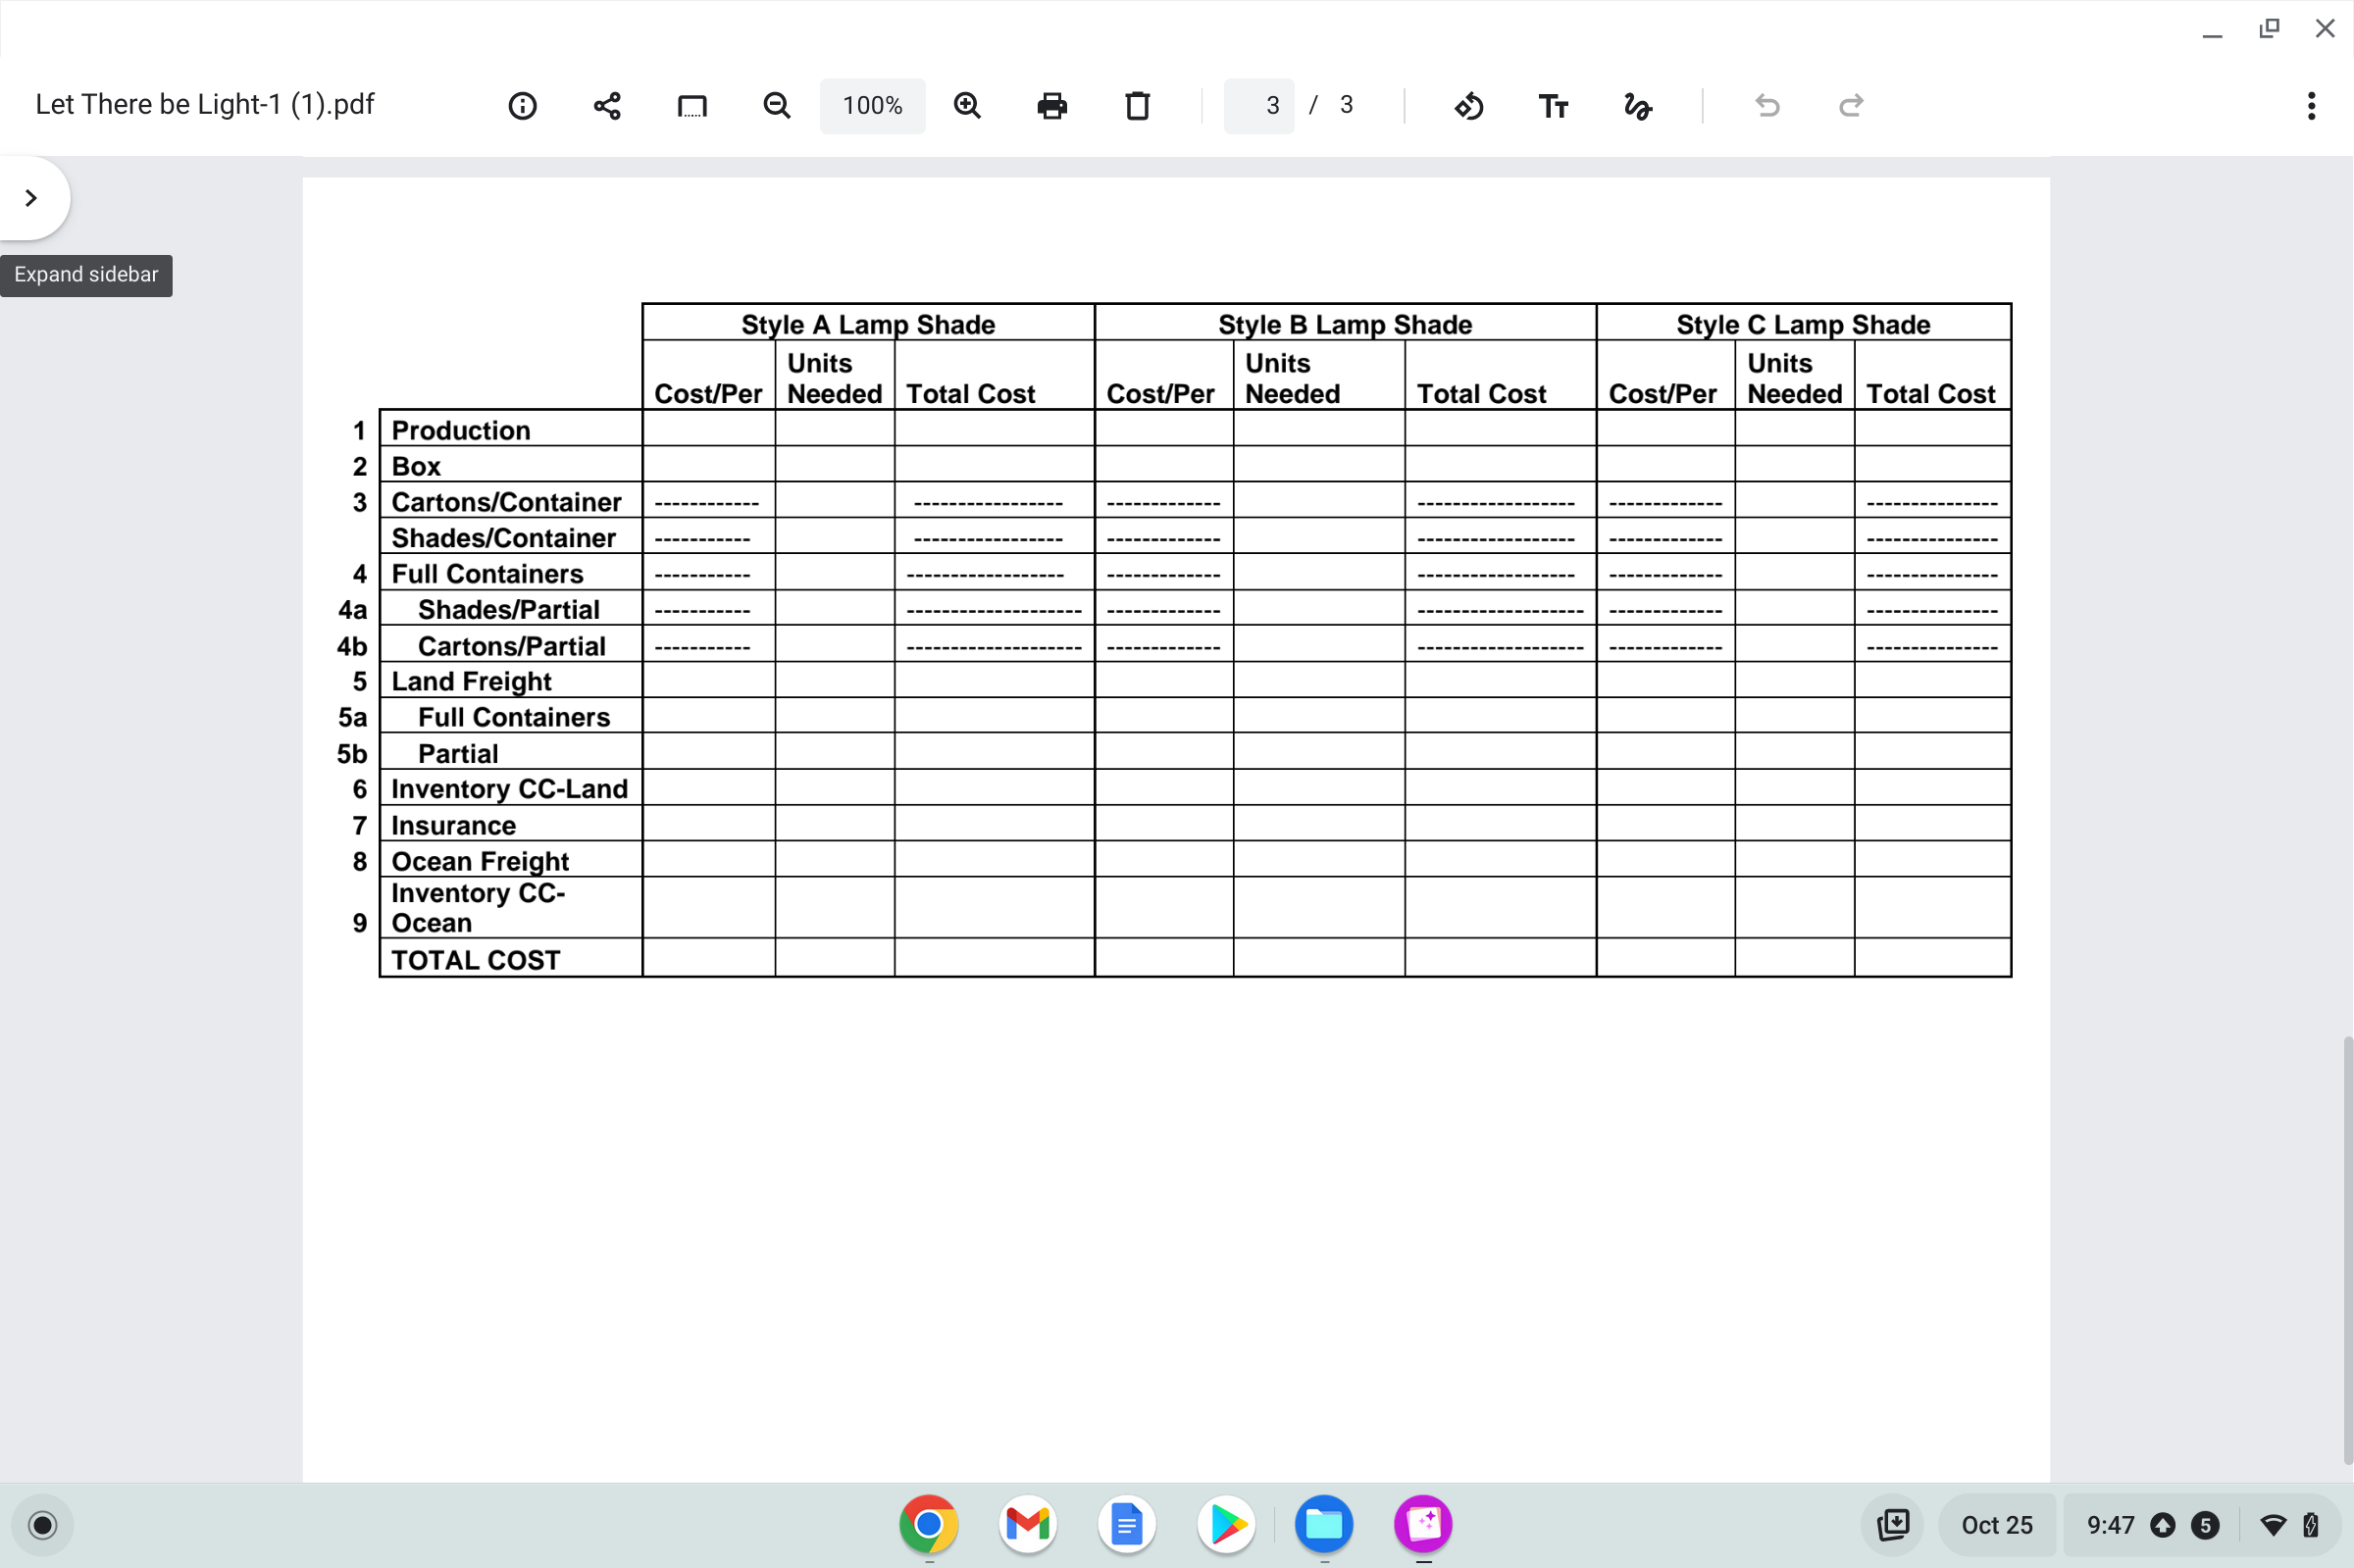2354x1568 pixels.
Task: Open the three-dot more options menu
Action: coord(2311,106)
